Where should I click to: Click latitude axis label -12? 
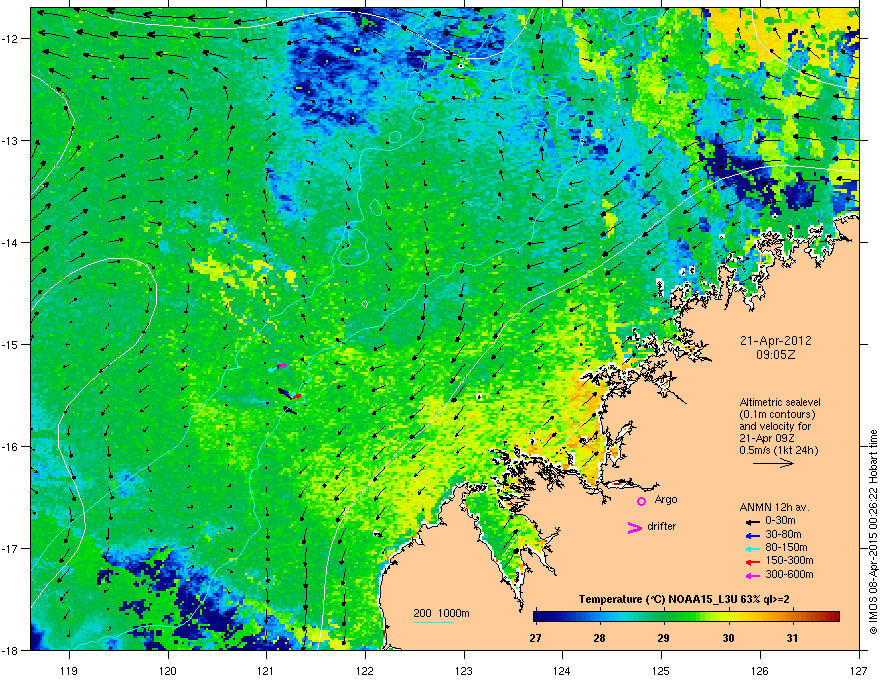coord(10,39)
